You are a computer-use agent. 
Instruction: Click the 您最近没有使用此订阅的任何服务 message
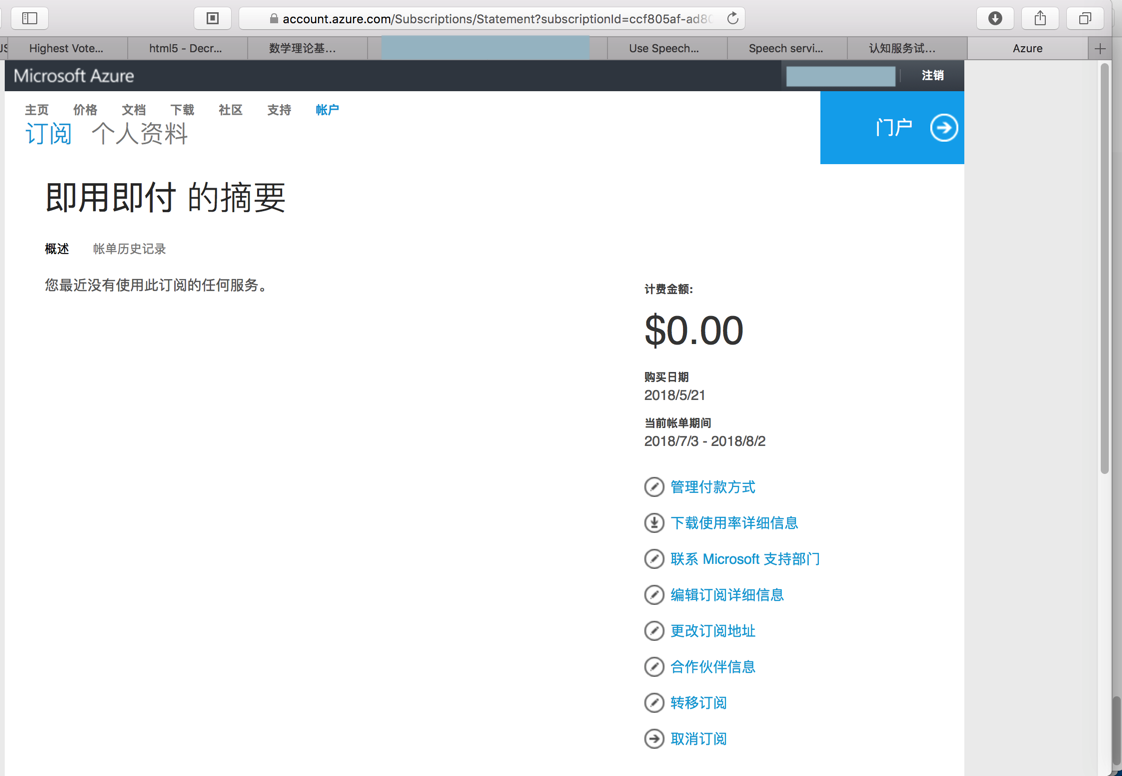156,285
